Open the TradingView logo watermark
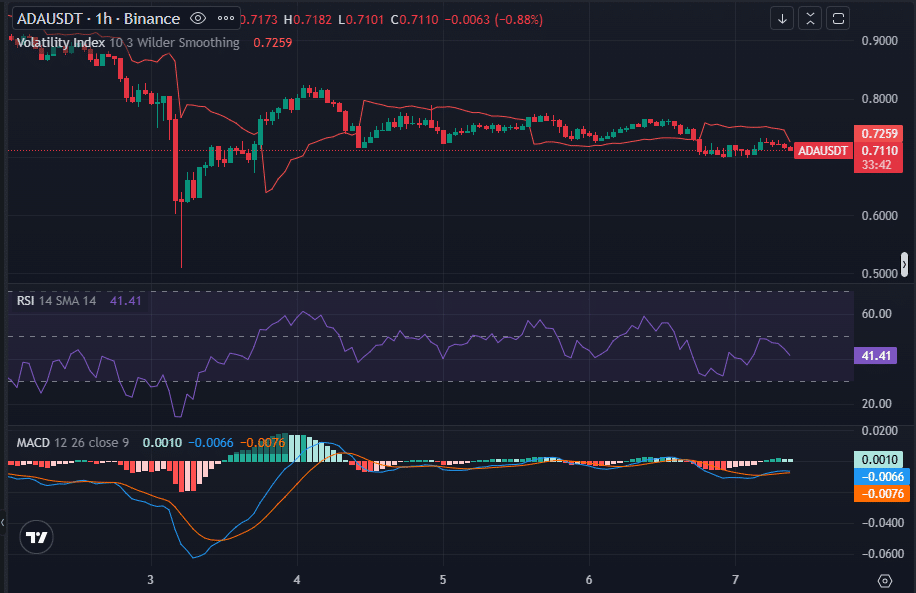 click(37, 537)
